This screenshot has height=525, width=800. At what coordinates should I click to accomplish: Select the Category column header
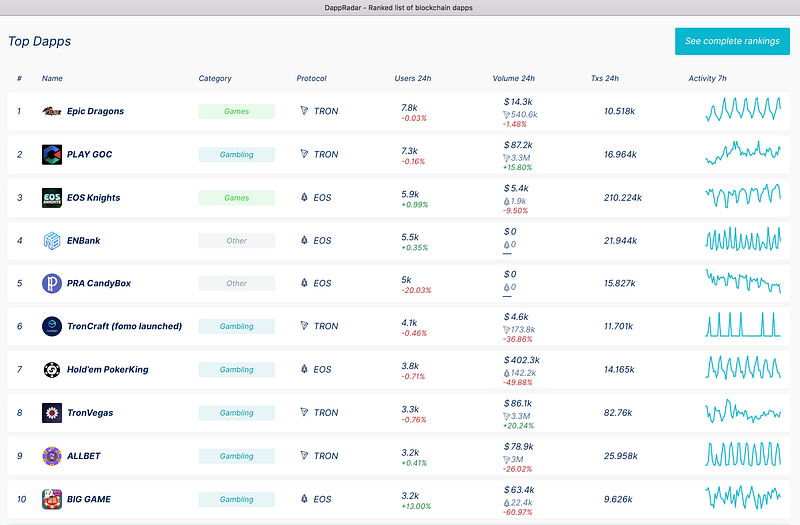coord(215,79)
